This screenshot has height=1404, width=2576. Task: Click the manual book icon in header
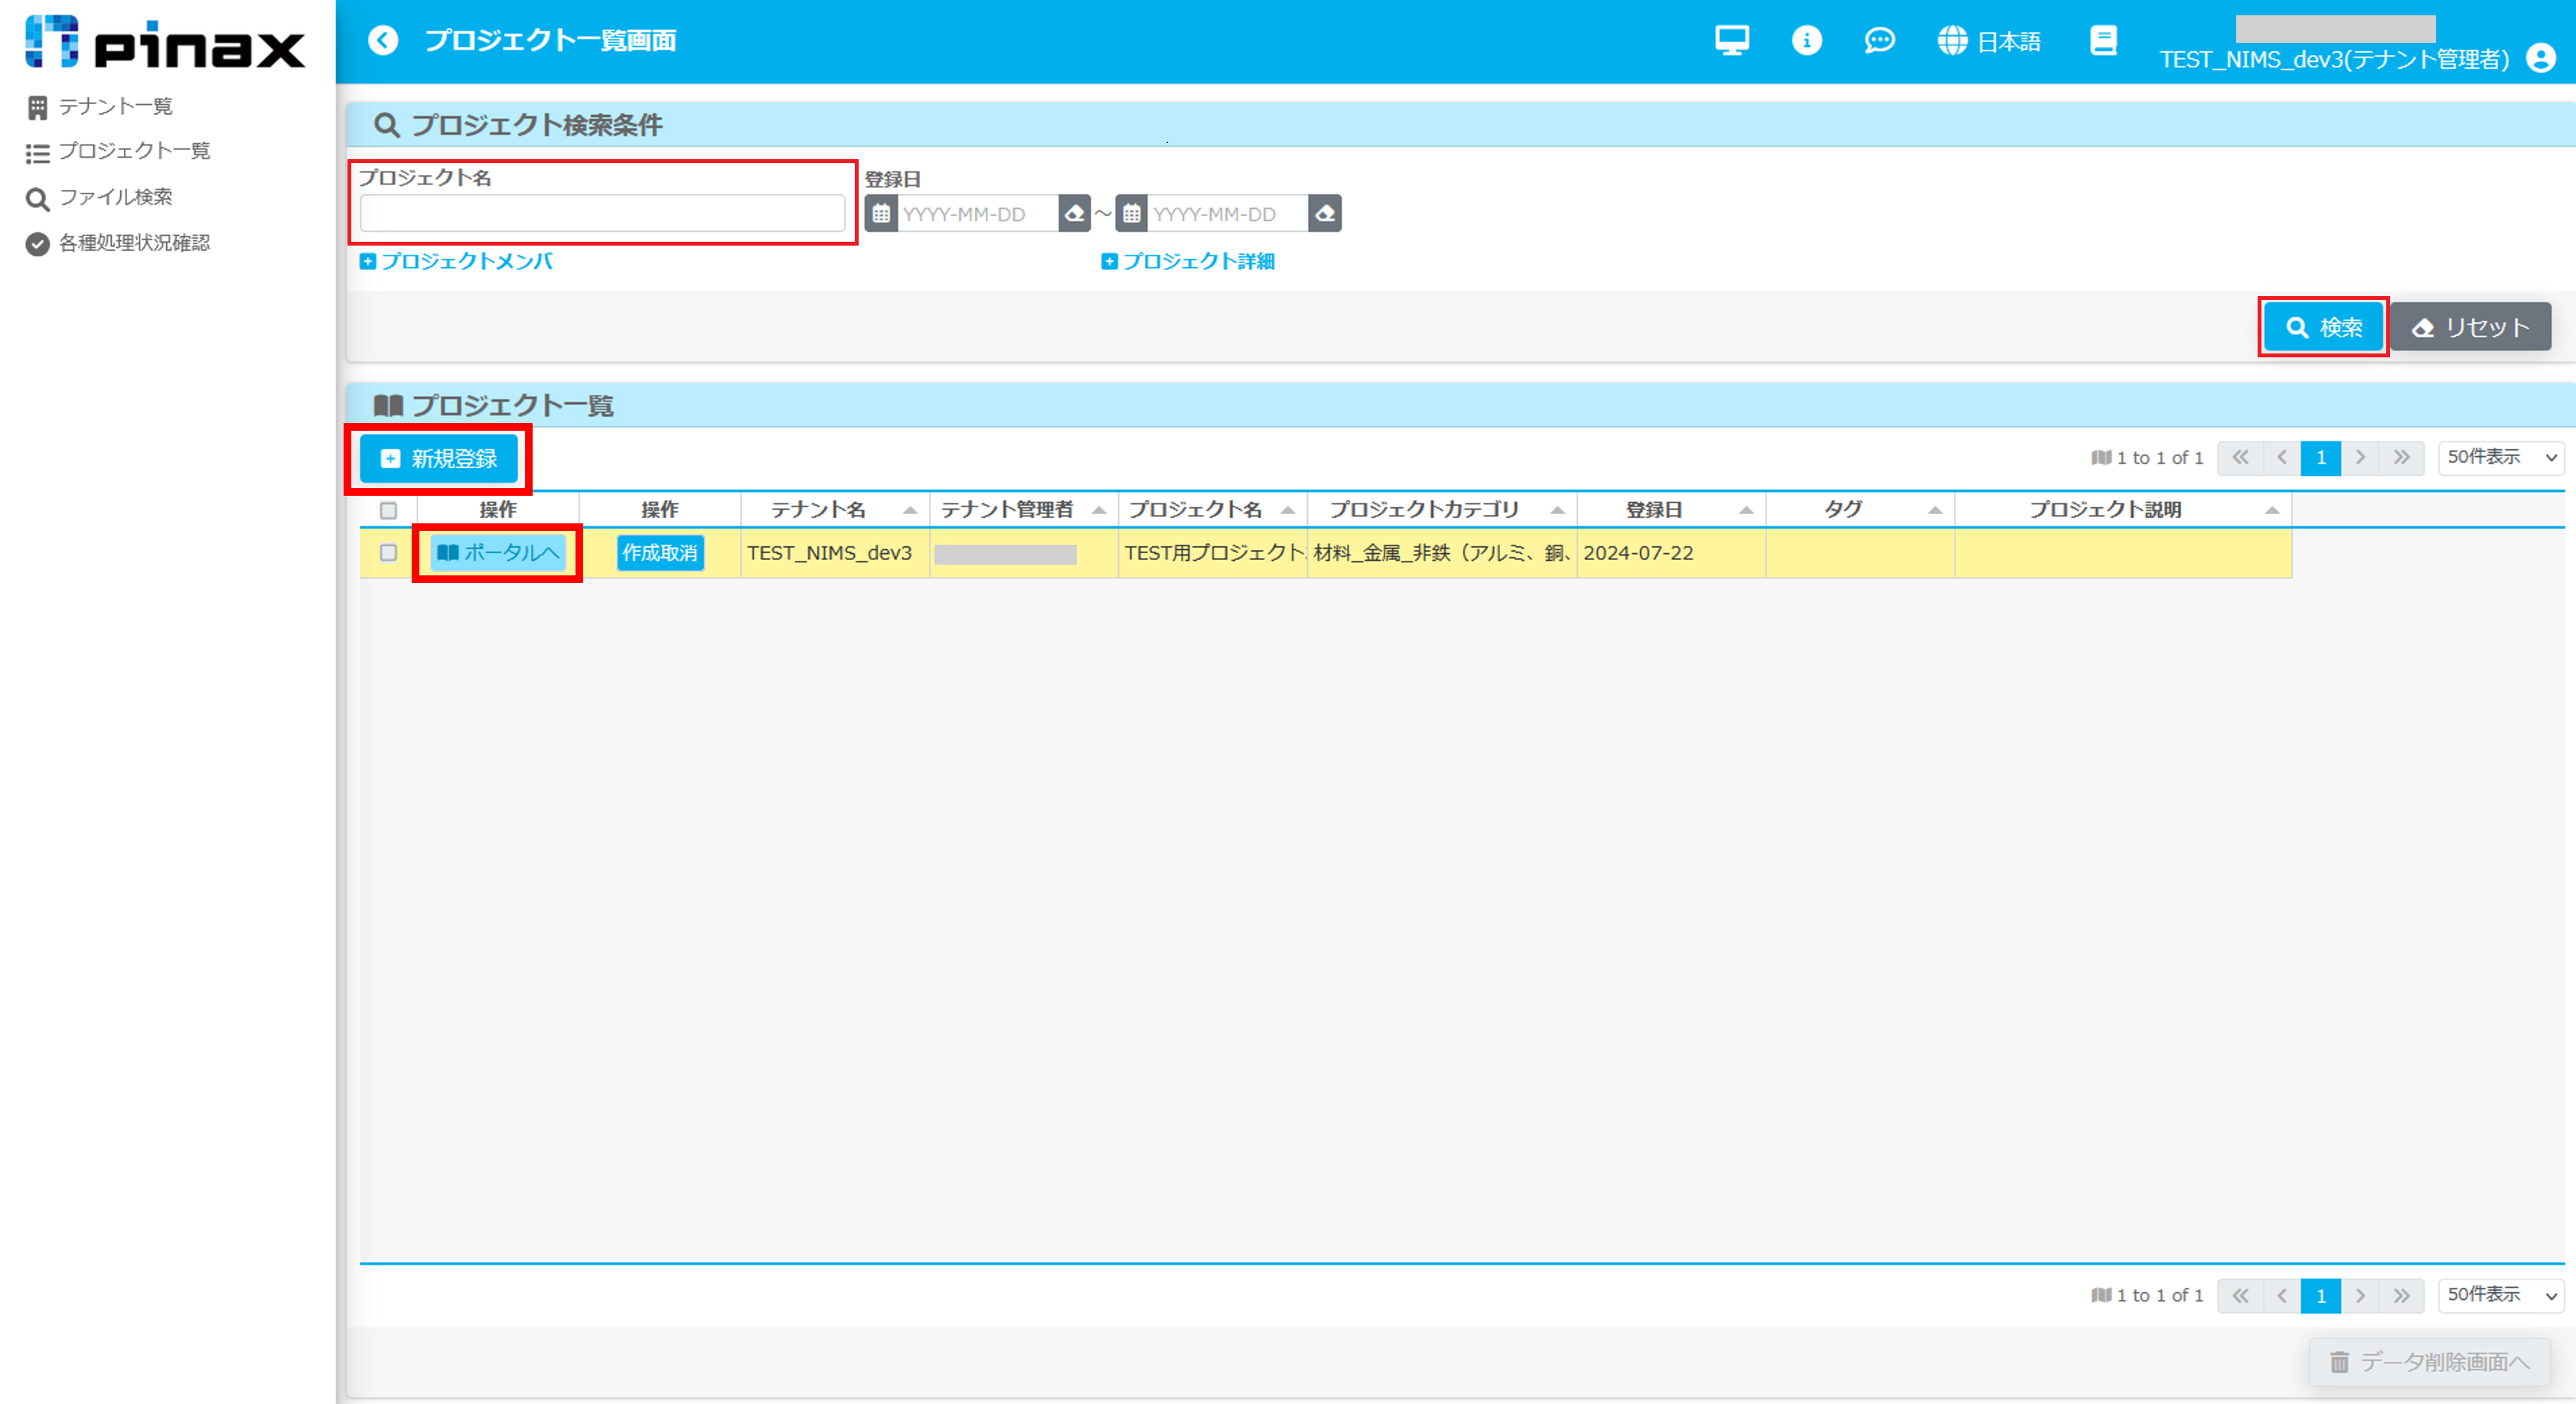click(x=2103, y=41)
